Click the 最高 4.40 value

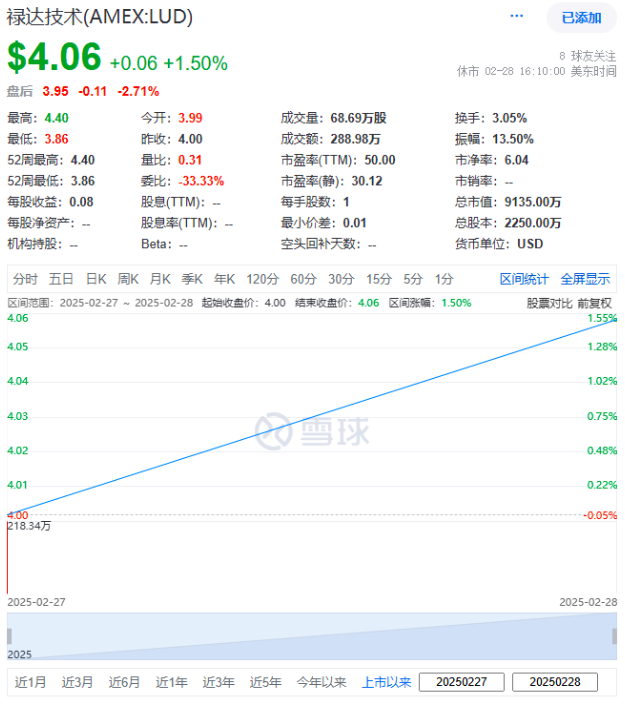(57, 118)
